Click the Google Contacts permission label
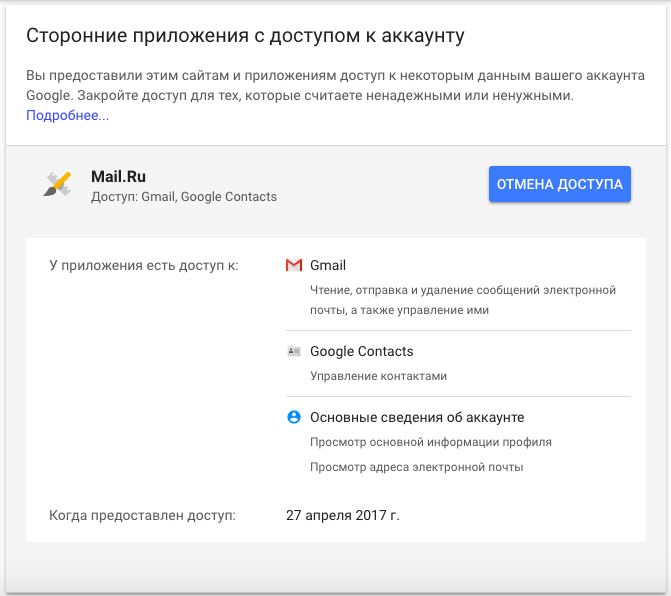 361,352
